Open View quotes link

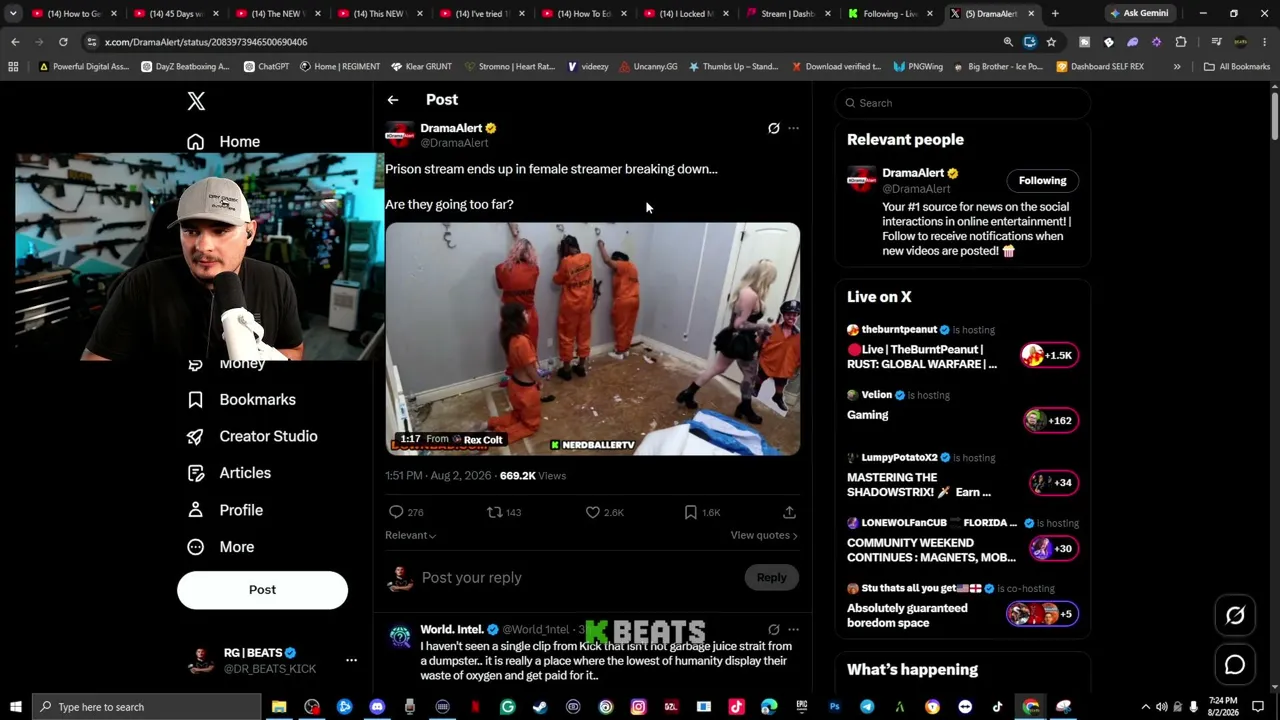point(764,535)
